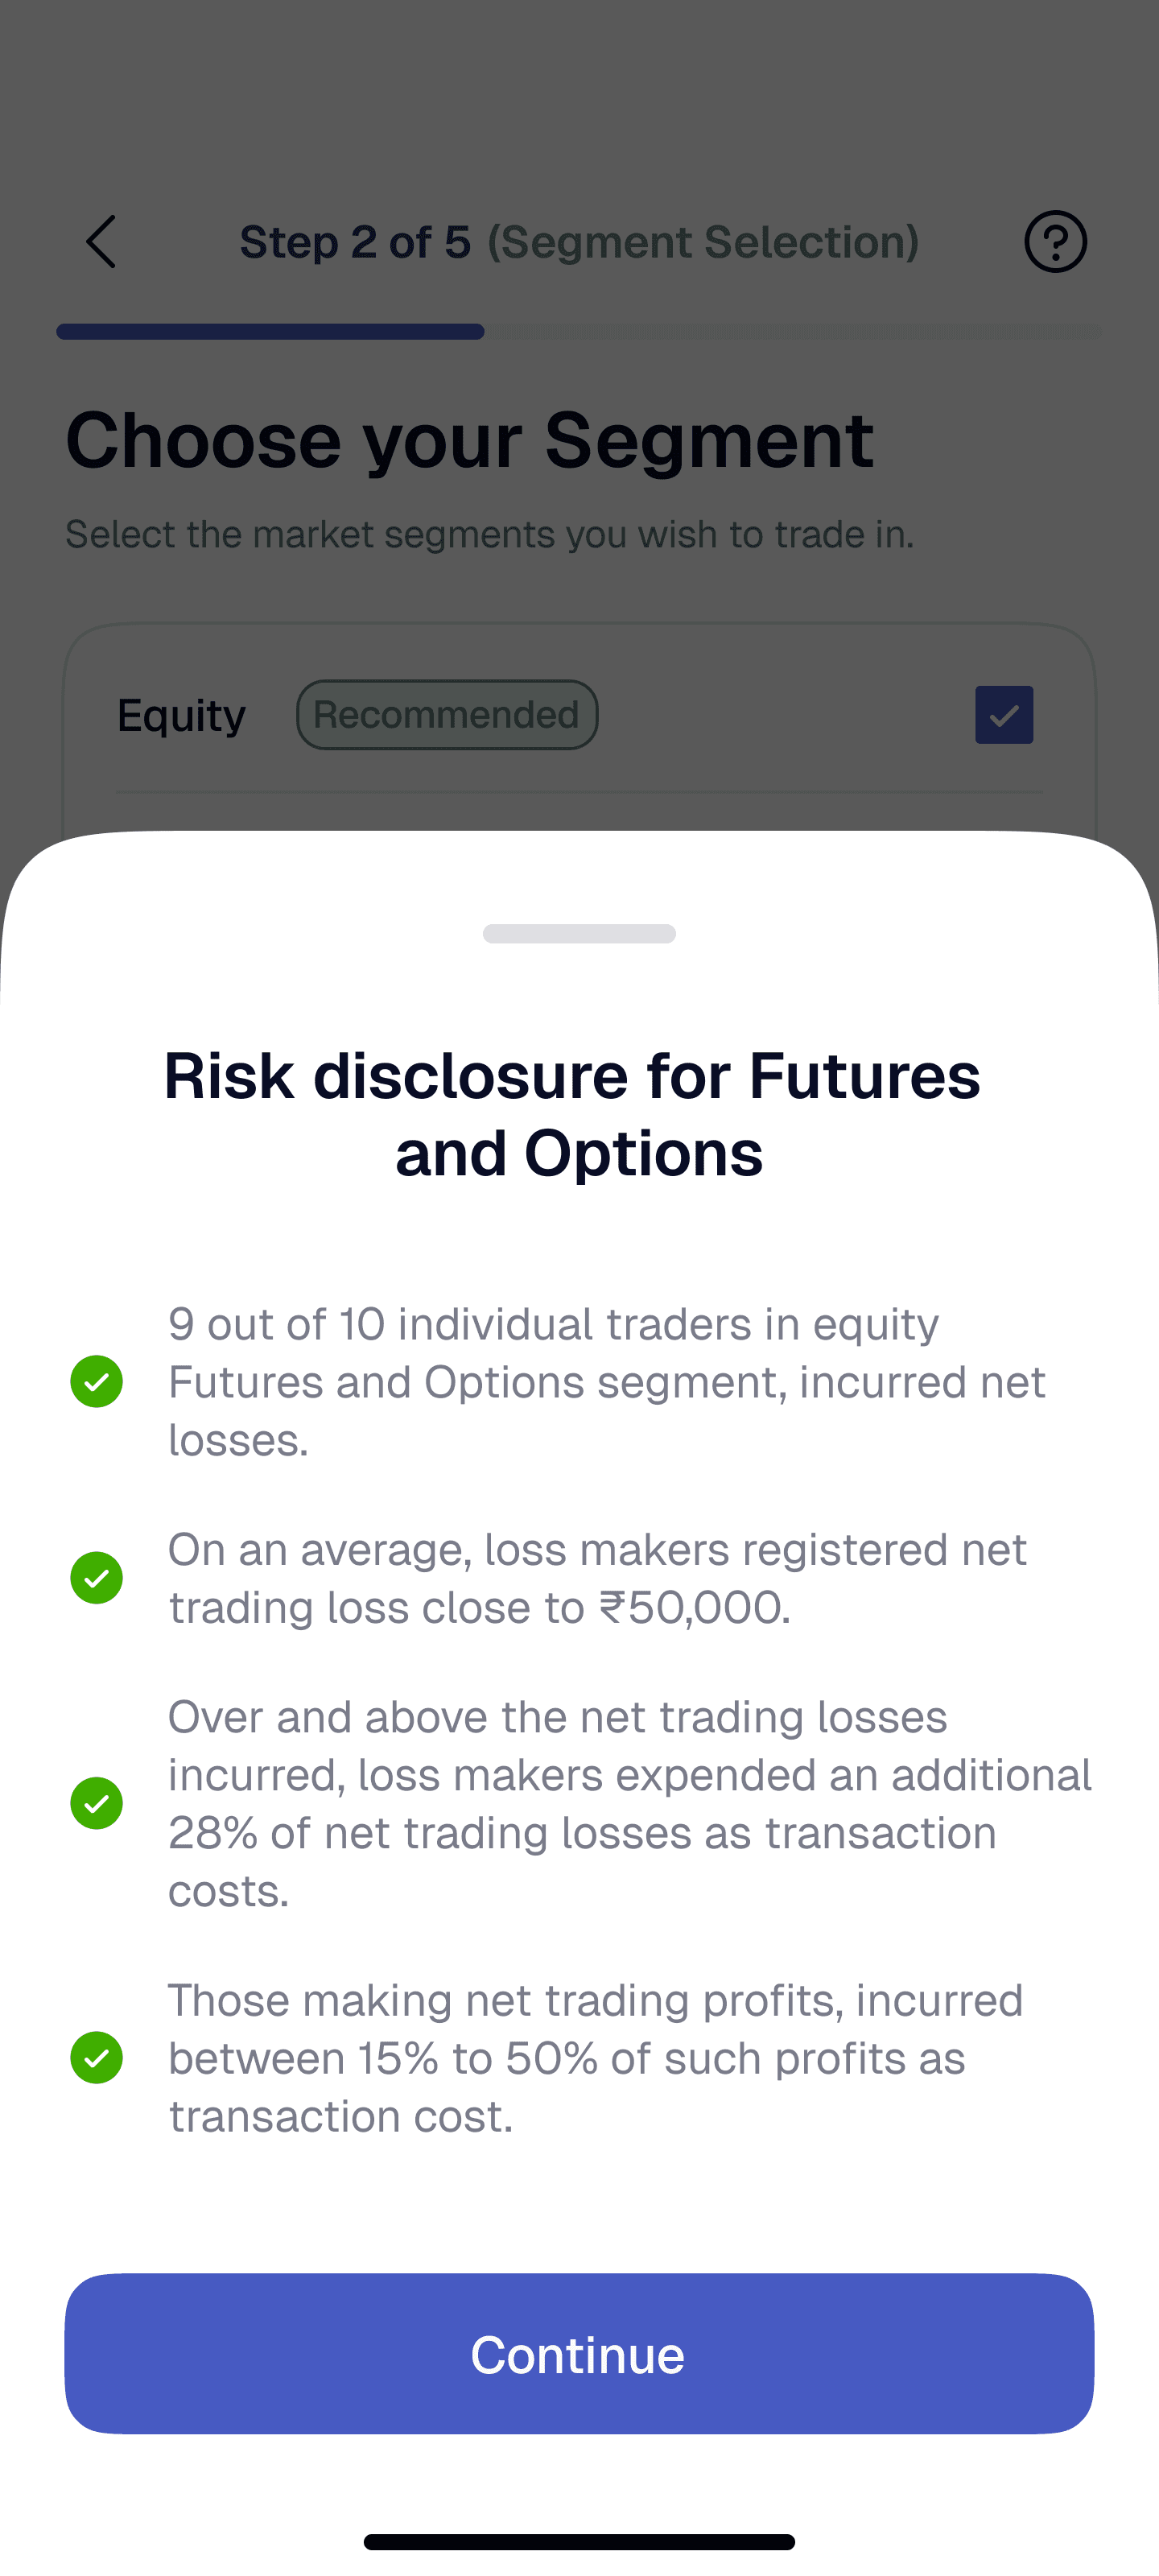
Task: Click the step progress bar
Action: pos(579,331)
